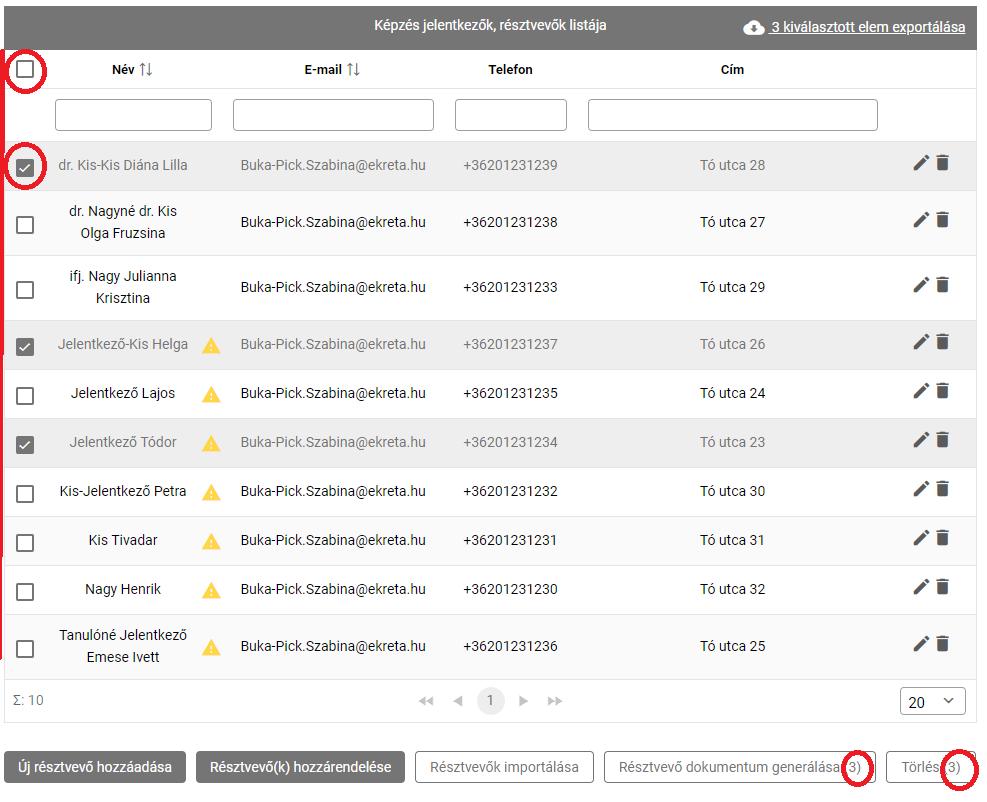Viewport: 987px width, 802px height.
Task: Focus the E-mail filter field
Action: point(333,115)
